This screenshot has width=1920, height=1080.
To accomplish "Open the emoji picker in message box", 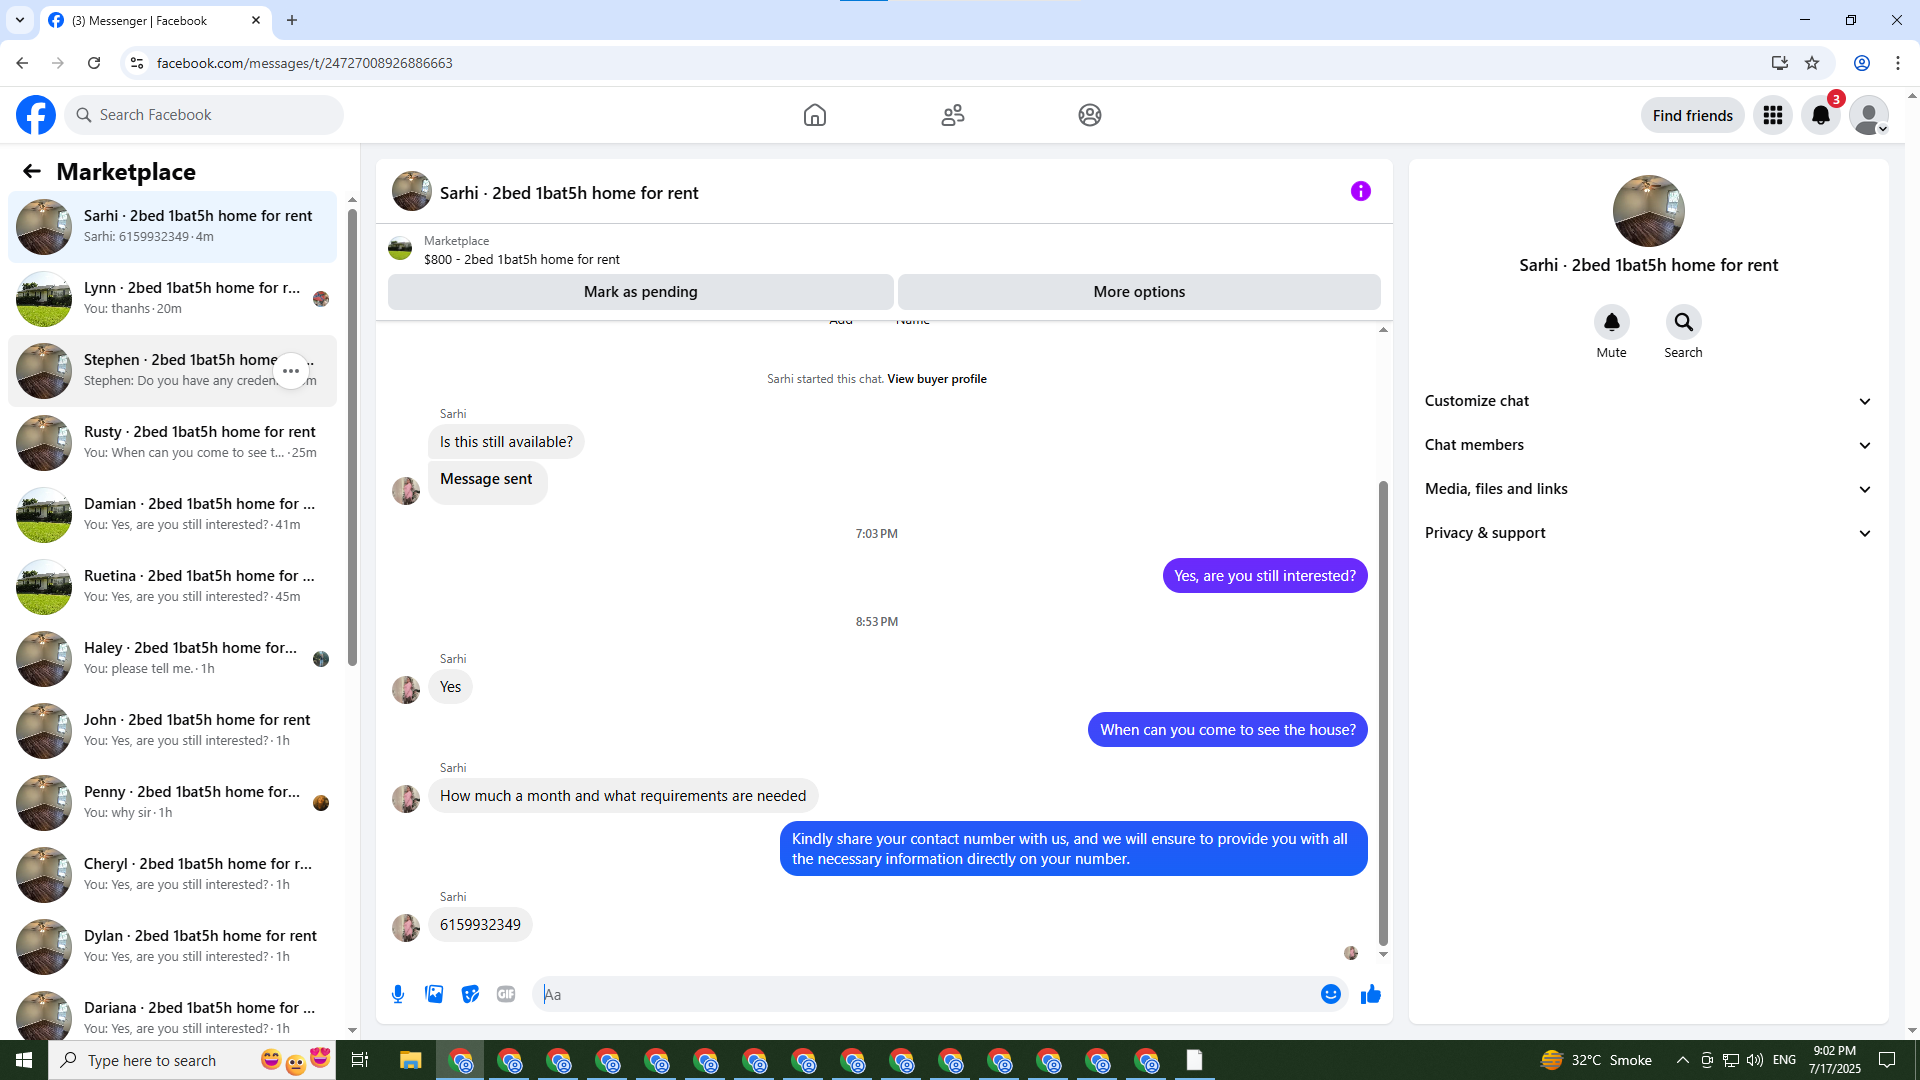I will pos(1331,994).
